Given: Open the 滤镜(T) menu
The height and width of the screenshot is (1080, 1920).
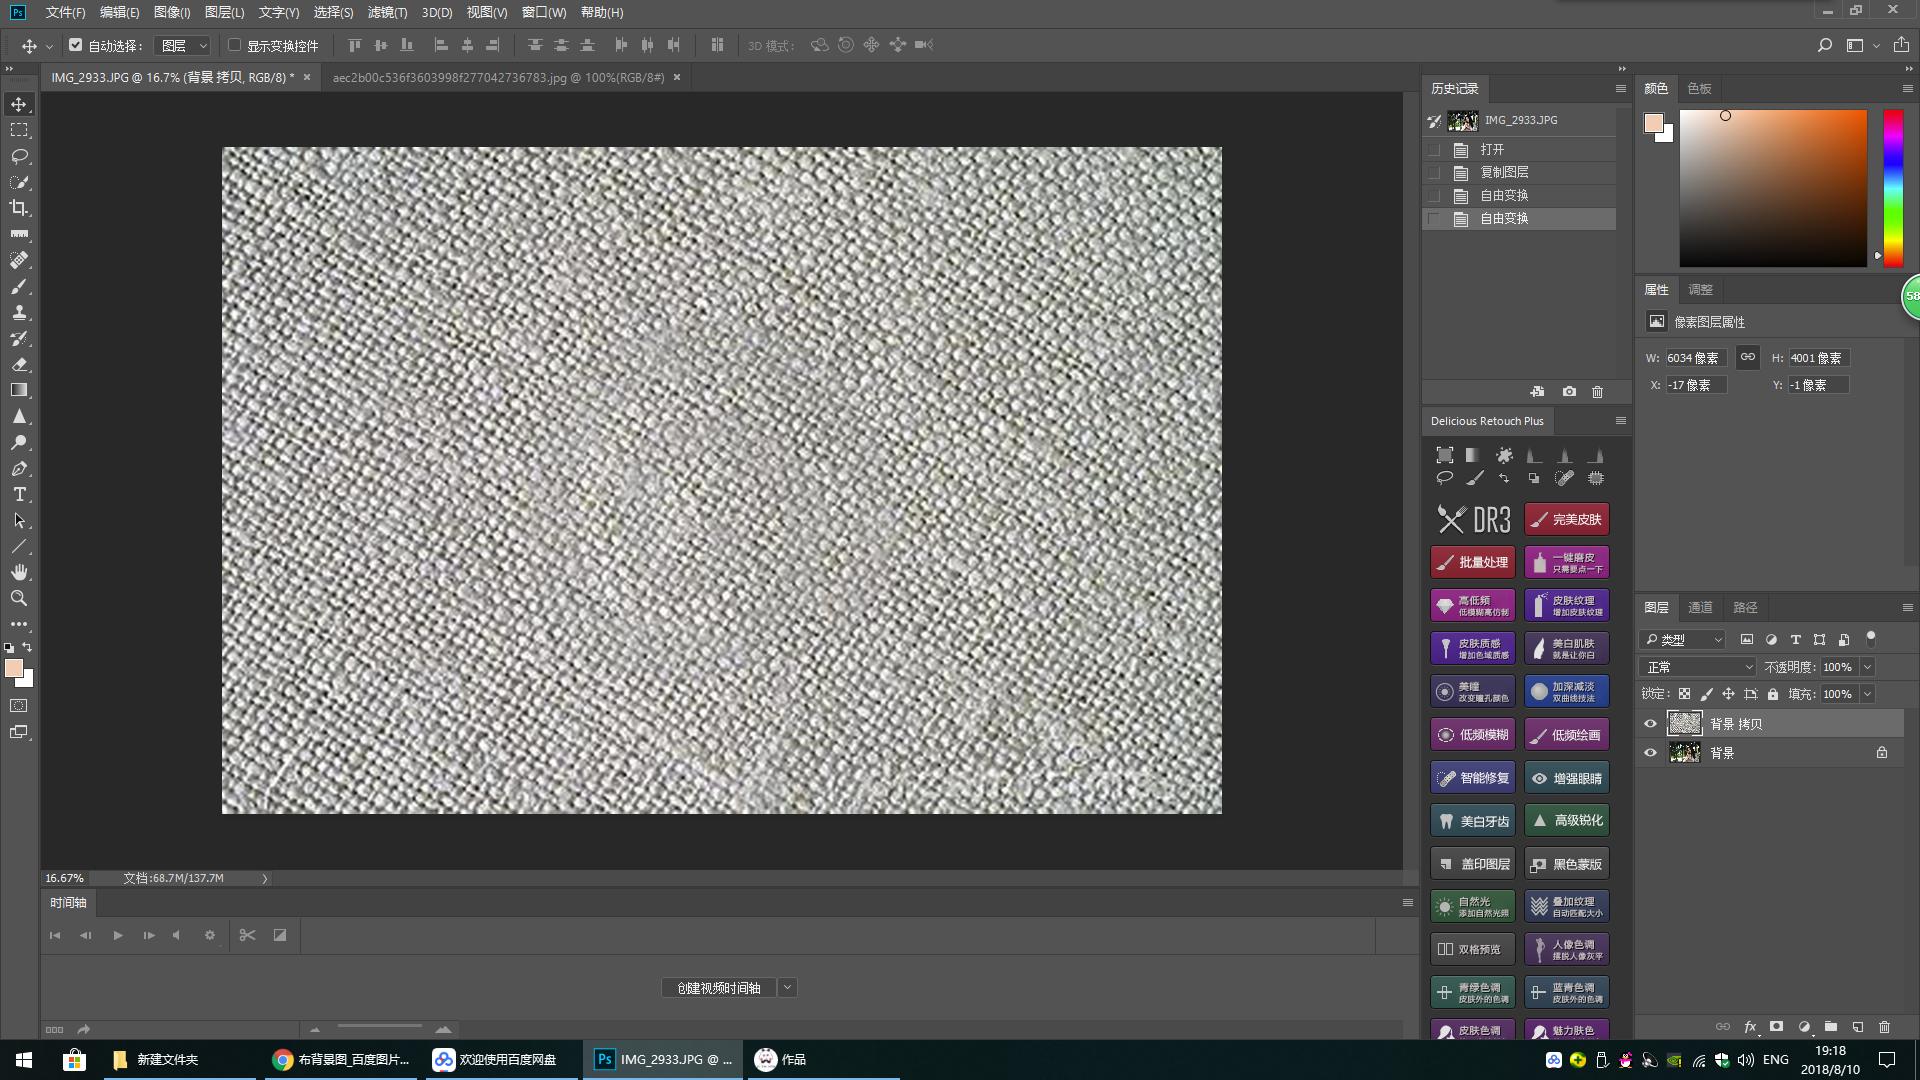Looking at the screenshot, I should pyautogui.click(x=387, y=12).
